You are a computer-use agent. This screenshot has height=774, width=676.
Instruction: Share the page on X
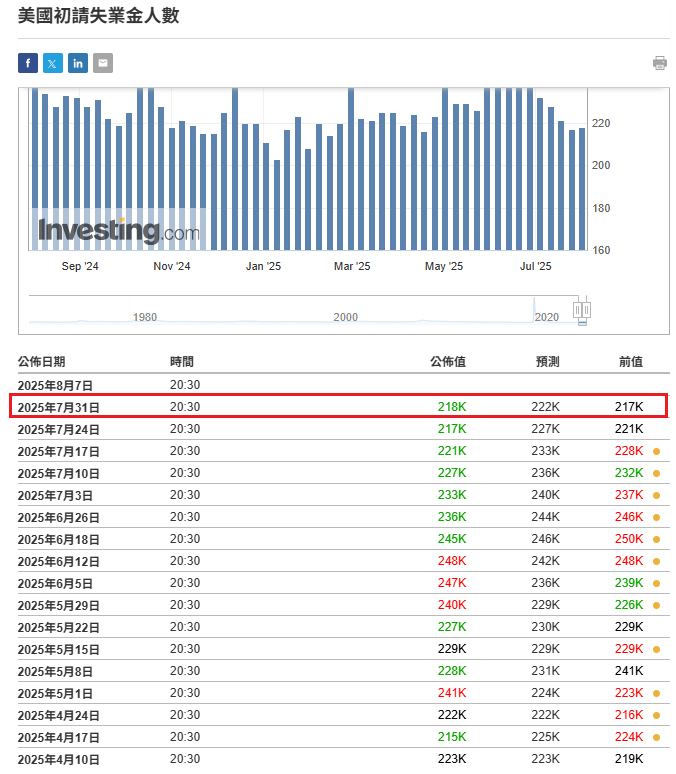[x=53, y=63]
